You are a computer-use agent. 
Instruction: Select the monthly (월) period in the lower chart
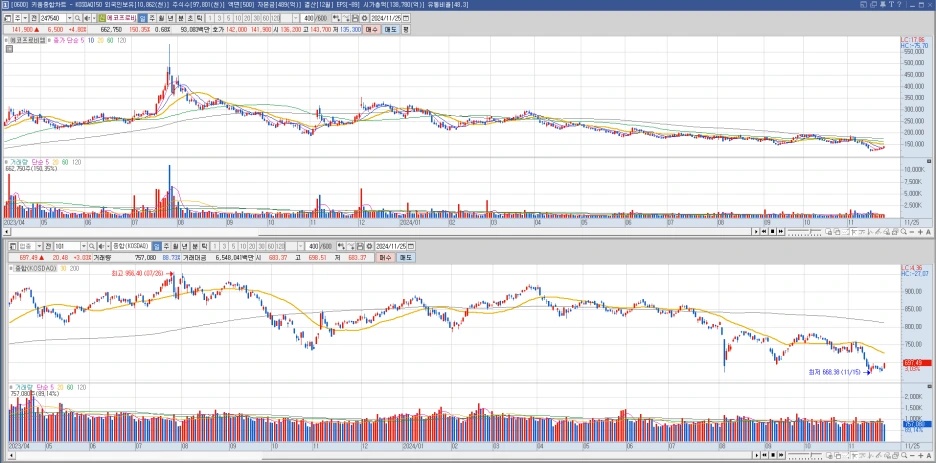[x=176, y=246]
